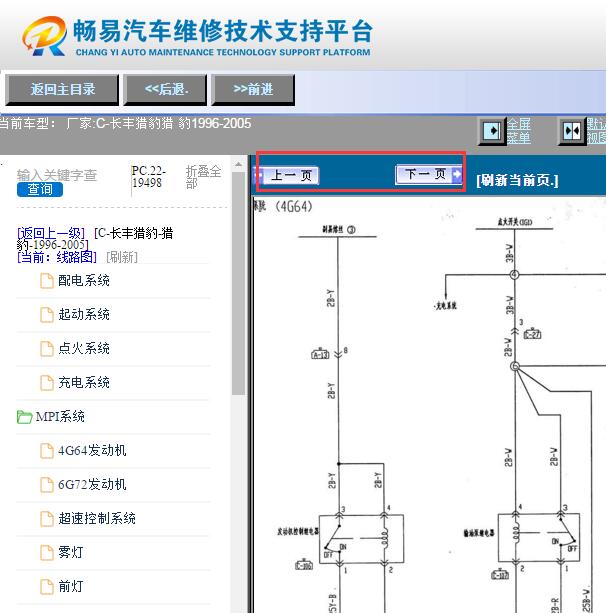Click the page icon beside 配电系统
The height and width of the screenshot is (613, 606).
coord(47,281)
